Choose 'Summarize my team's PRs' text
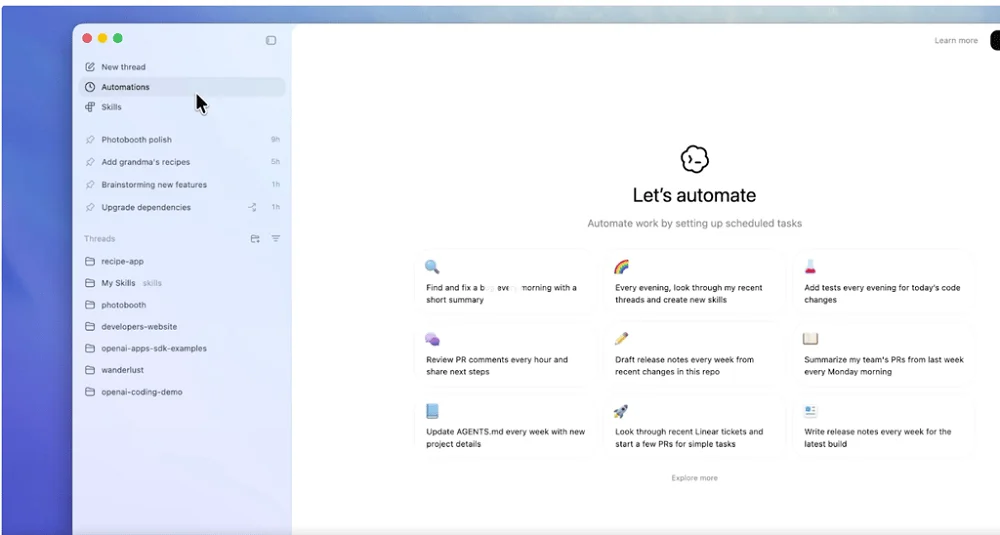Viewport: 1000px width, 535px height. click(884, 365)
